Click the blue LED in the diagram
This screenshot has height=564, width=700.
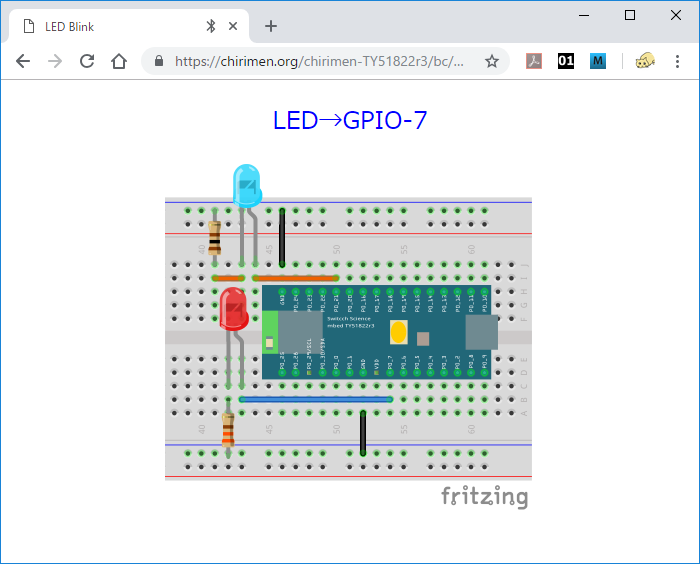coord(246,187)
